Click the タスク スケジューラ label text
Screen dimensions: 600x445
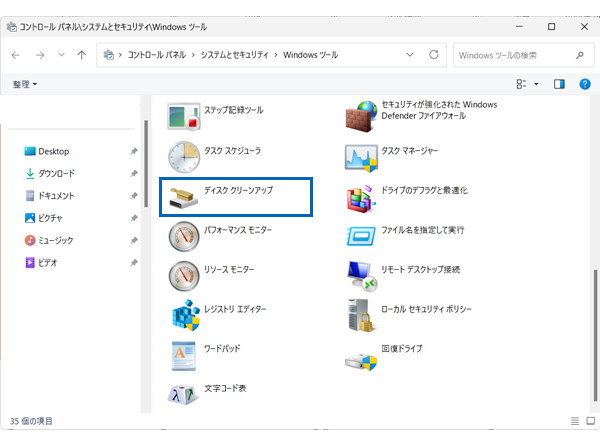point(232,150)
